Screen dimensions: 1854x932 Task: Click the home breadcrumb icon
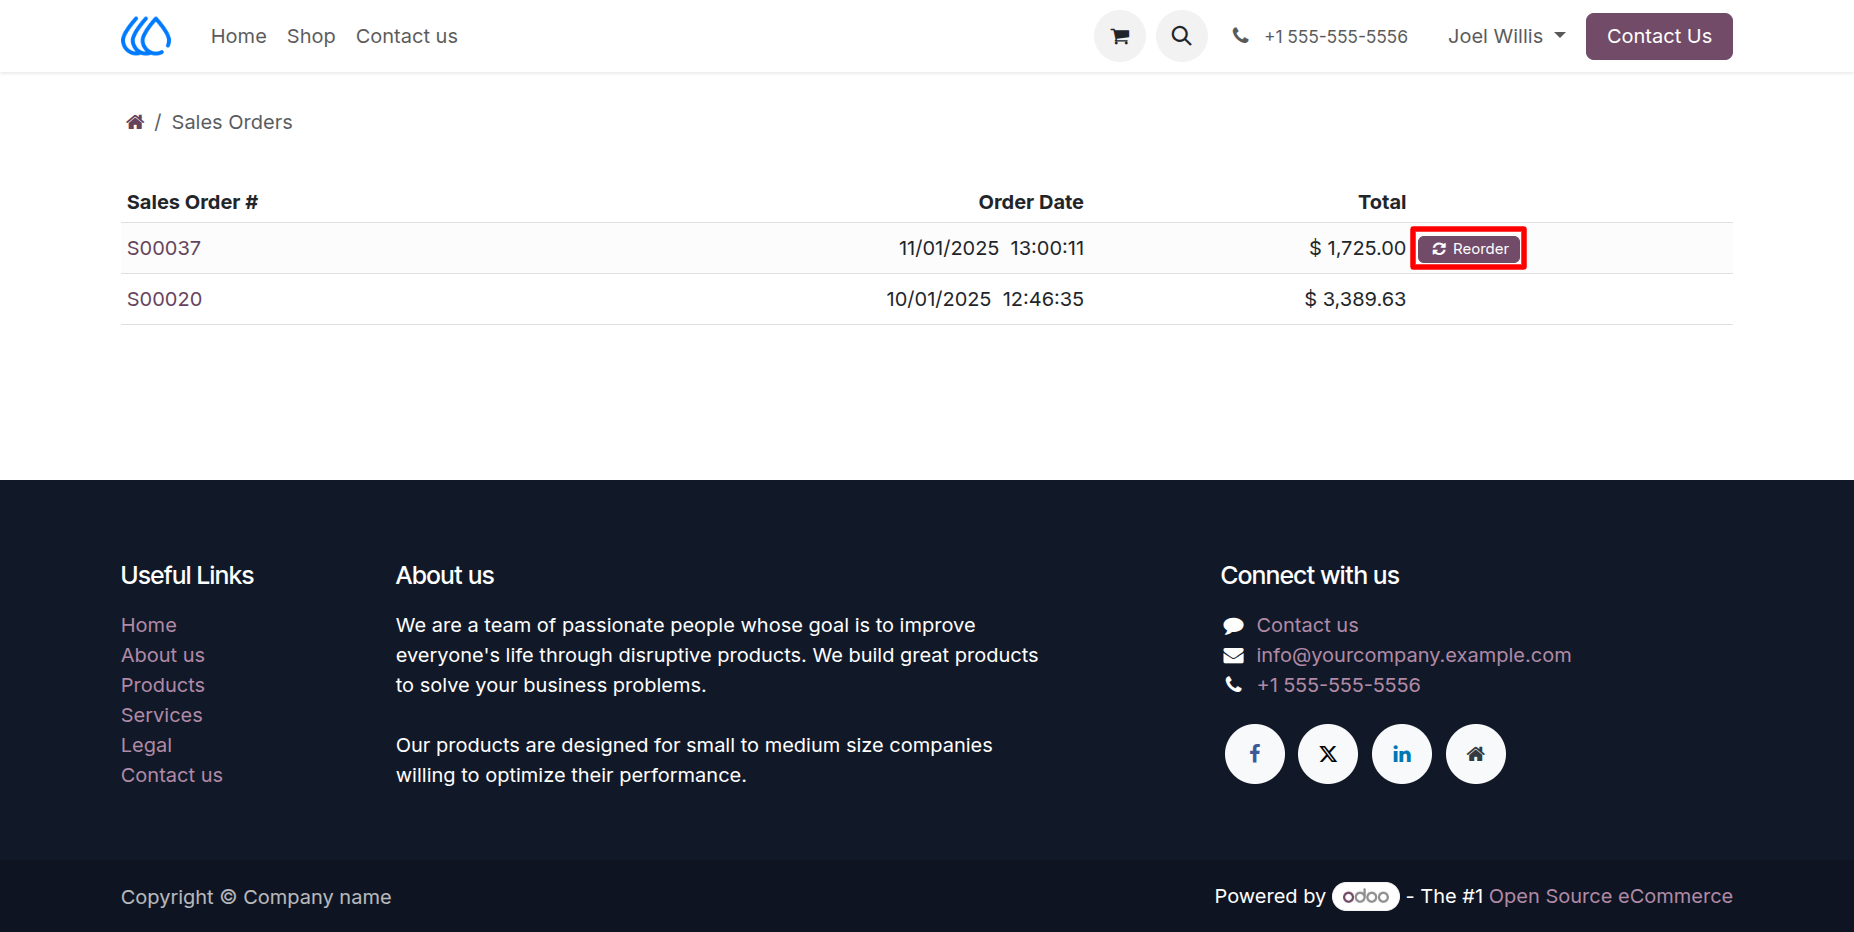(135, 122)
